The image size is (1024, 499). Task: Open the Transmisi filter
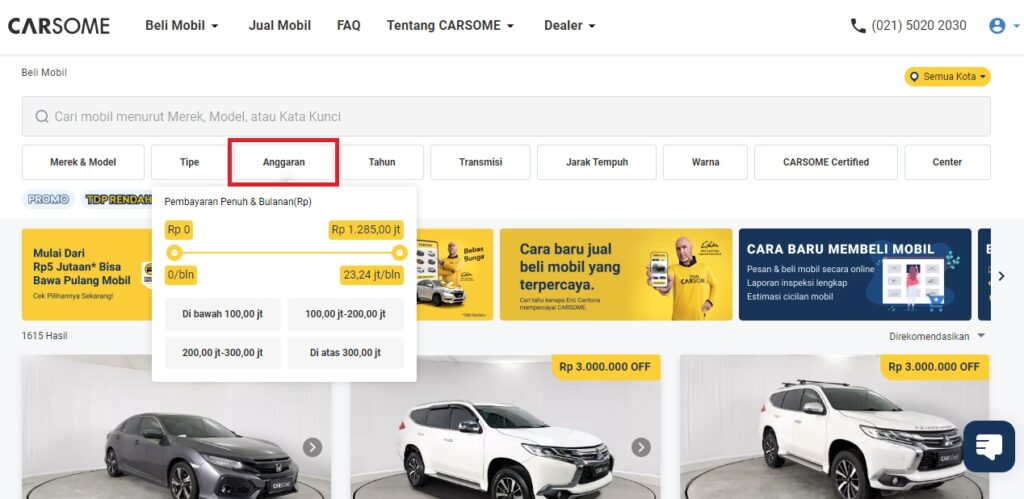pyautogui.click(x=480, y=162)
